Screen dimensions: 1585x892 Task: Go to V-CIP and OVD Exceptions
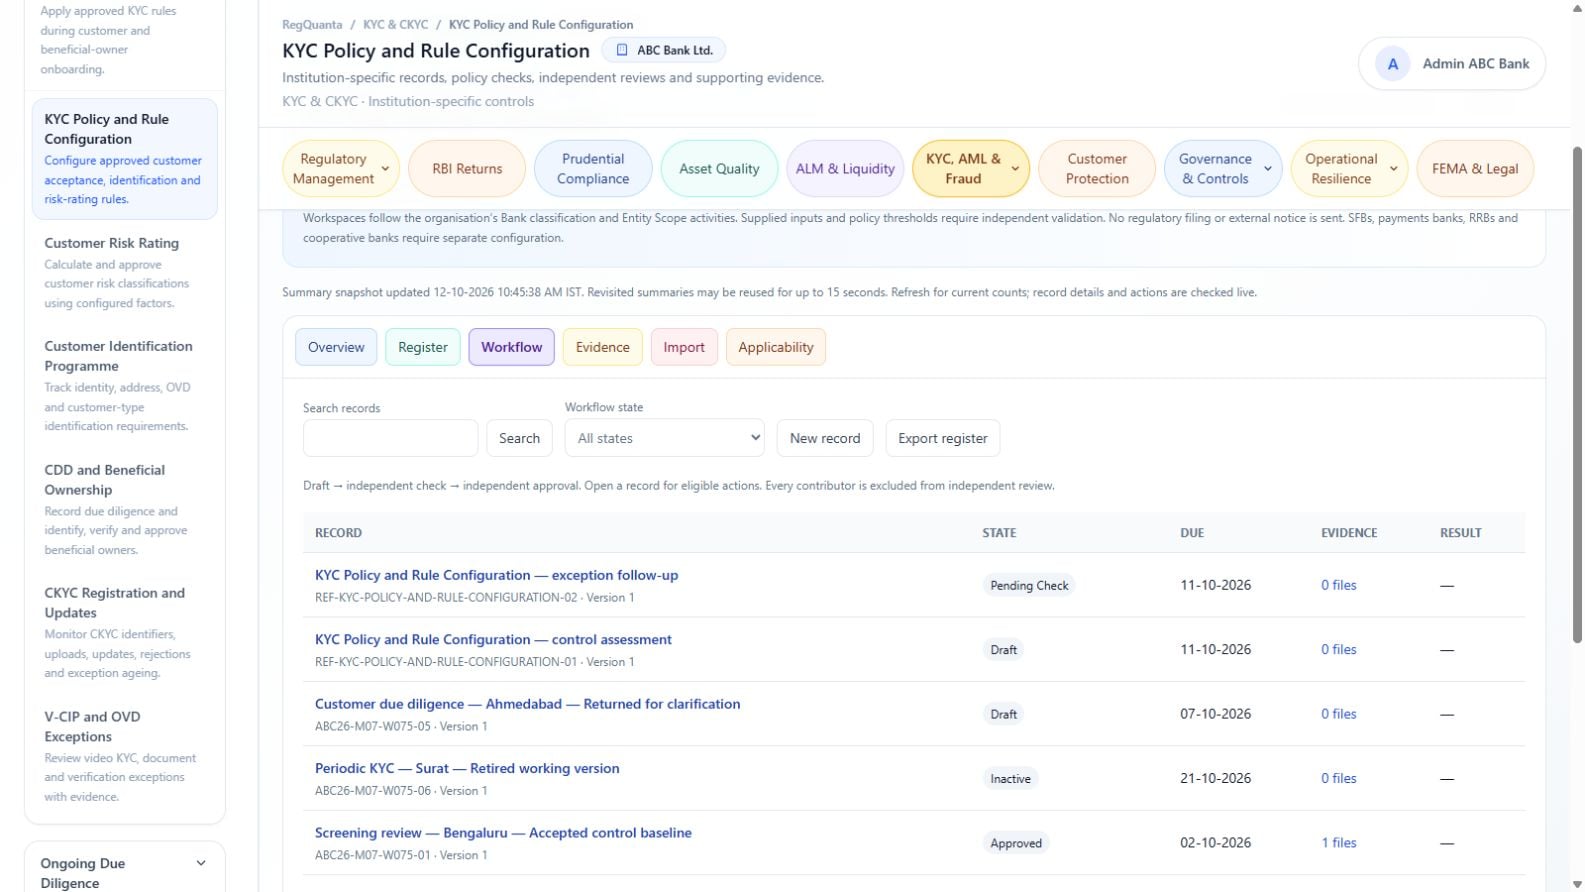tap(125, 756)
